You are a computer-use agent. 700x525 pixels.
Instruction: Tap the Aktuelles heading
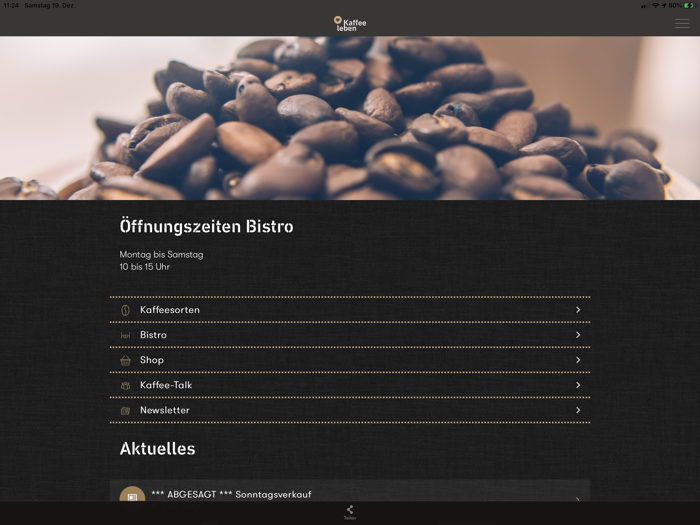point(158,449)
